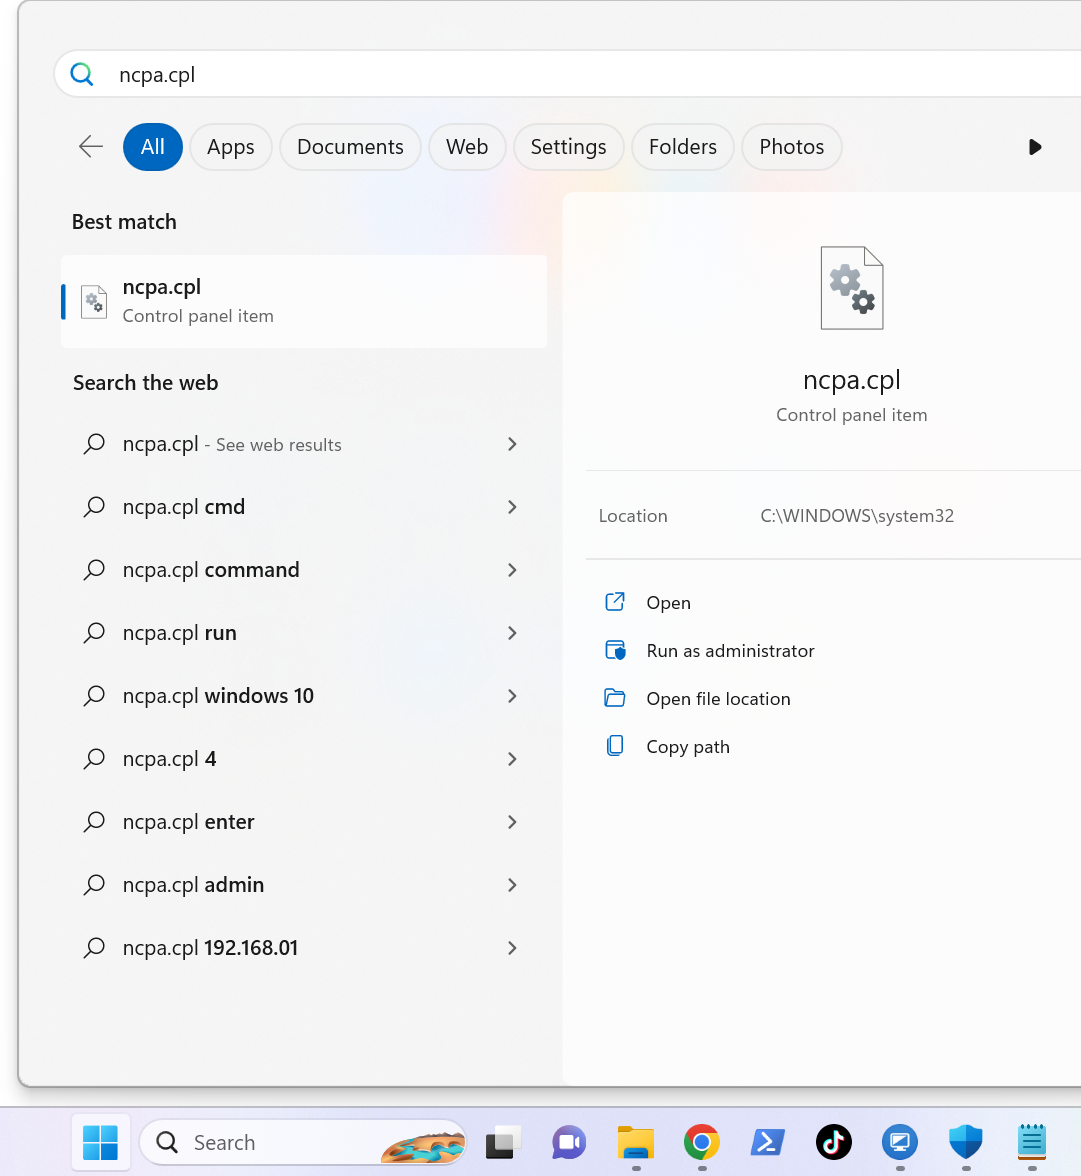Expand 'ncpa.cpl windows 10' suggestion arrow

pos(512,696)
